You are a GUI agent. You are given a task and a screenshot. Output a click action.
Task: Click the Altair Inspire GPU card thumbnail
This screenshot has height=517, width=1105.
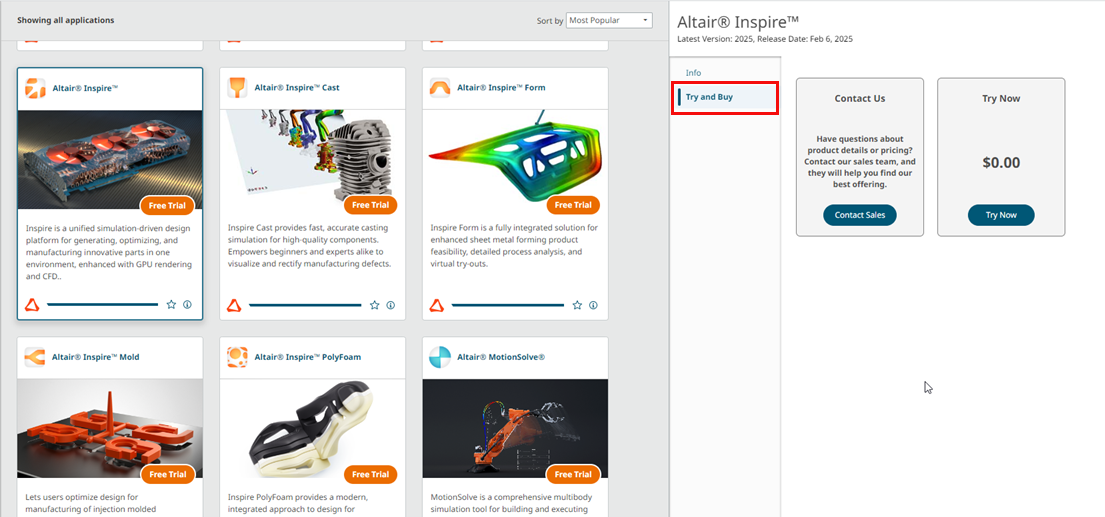click(110, 159)
